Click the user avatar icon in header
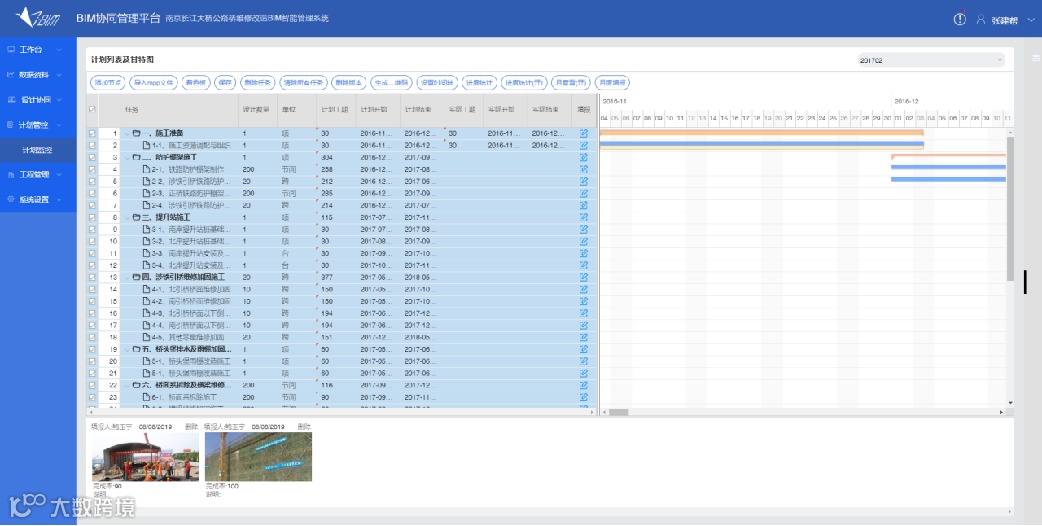The width and height of the screenshot is (1042, 526). (x=980, y=19)
